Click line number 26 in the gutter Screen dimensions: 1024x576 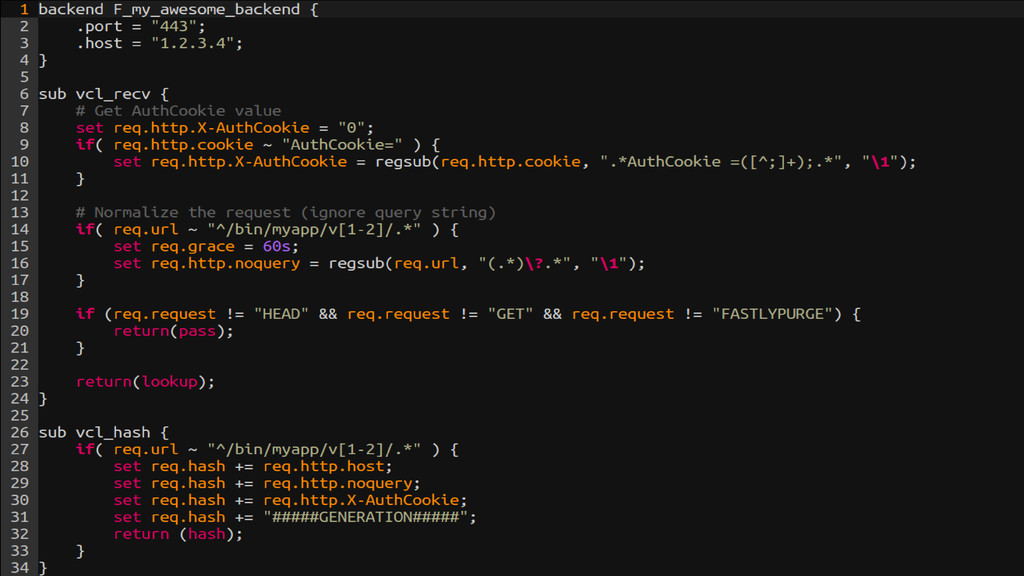click(x=20, y=433)
